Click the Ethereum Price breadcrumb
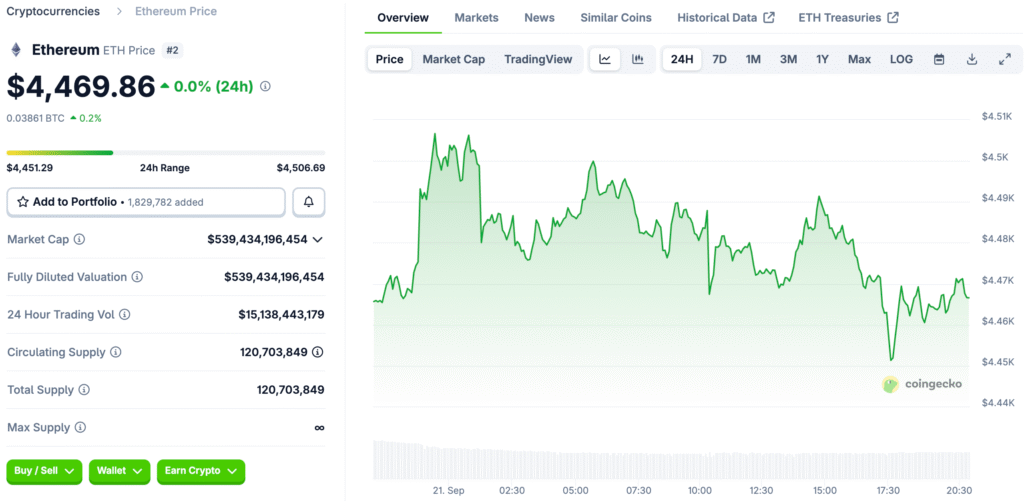 (x=176, y=11)
